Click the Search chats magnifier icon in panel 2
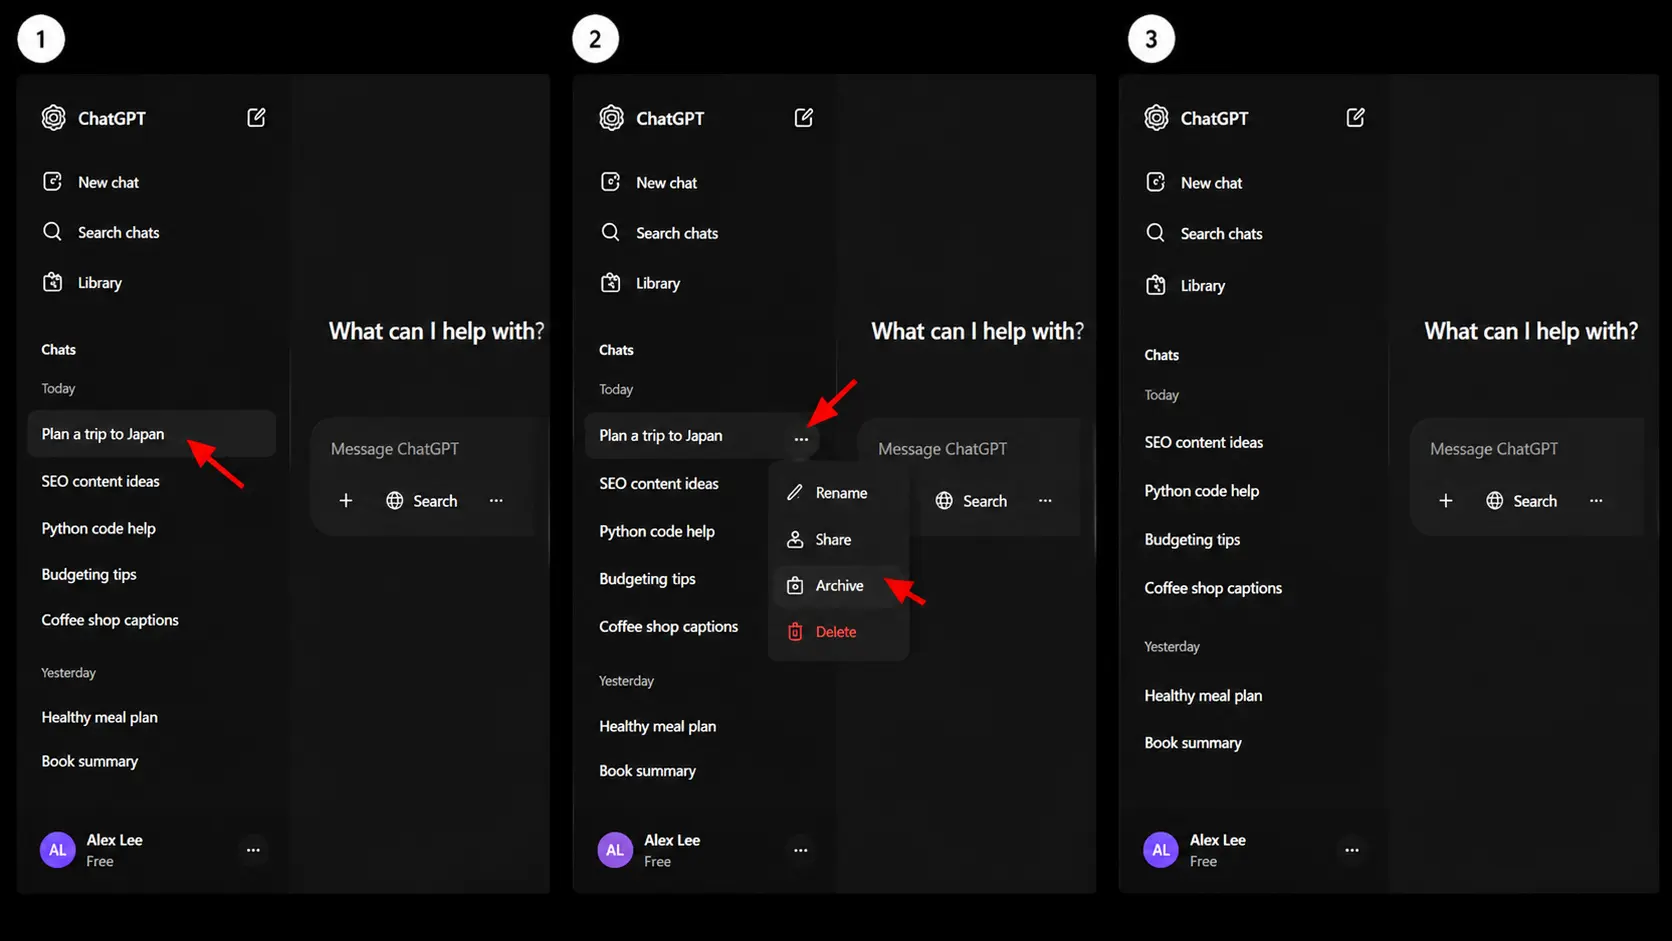Viewport: 1672px width, 941px height. coord(610,232)
